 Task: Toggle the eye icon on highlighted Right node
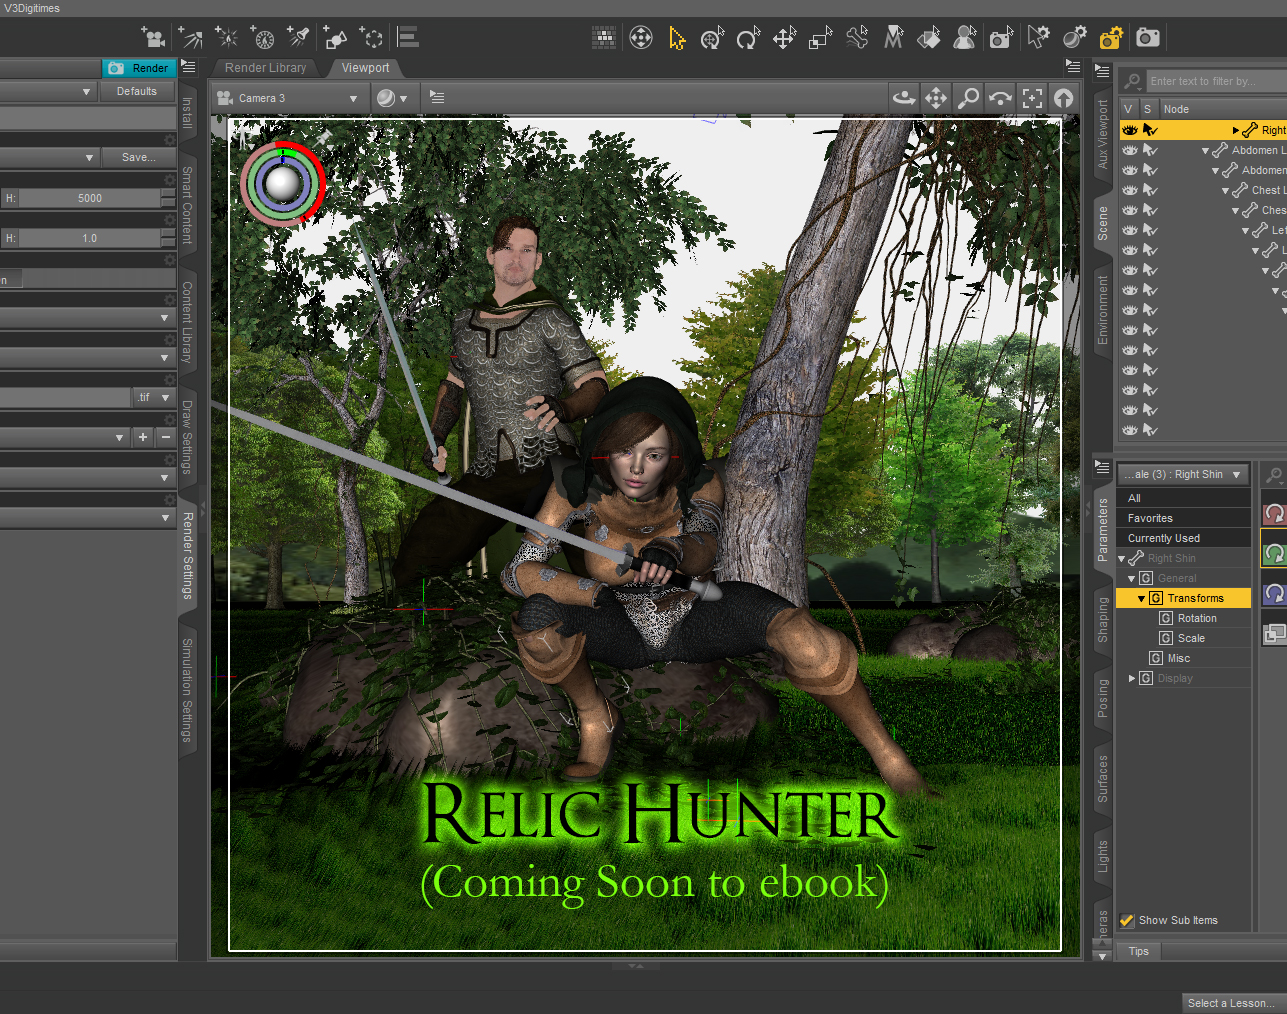1130,130
